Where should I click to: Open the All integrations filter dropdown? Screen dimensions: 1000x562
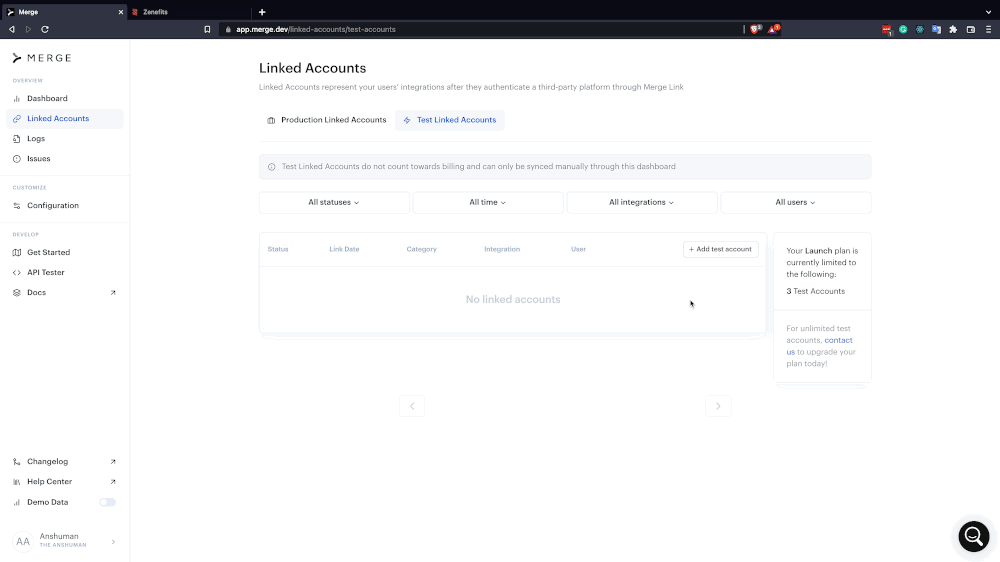642,202
